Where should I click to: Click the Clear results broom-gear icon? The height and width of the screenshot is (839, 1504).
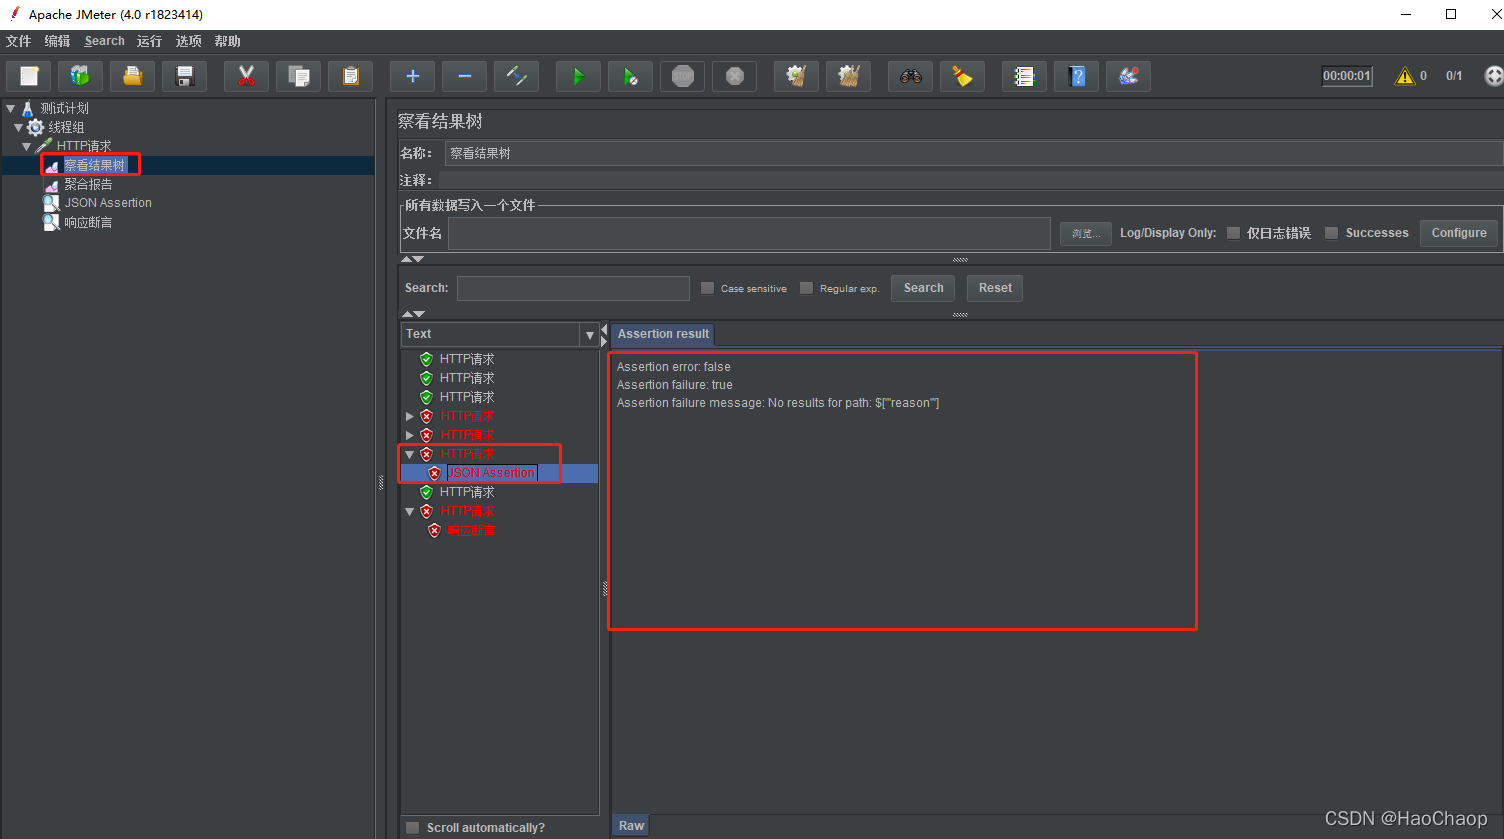click(796, 76)
